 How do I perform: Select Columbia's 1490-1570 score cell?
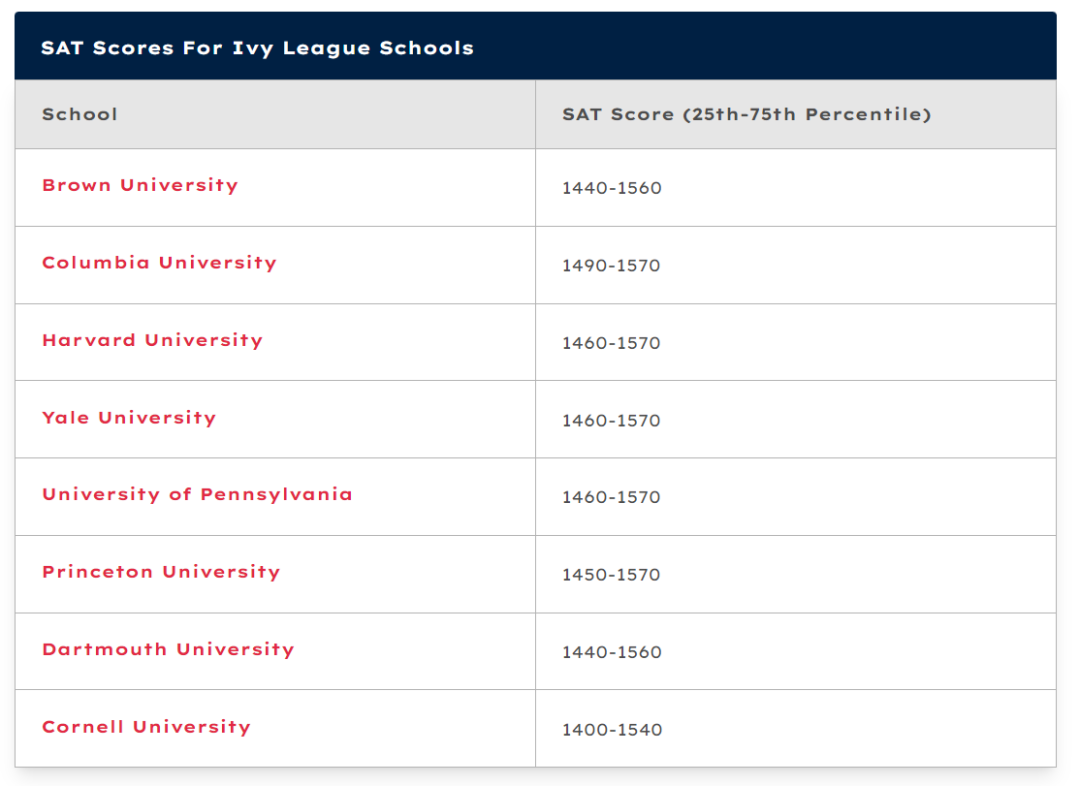[x=611, y=266]
